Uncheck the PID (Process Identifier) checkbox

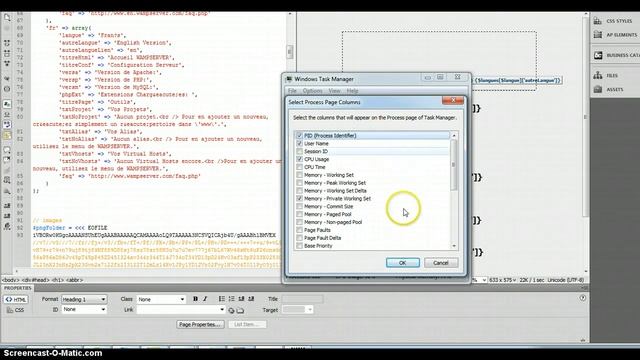(299, 136)
